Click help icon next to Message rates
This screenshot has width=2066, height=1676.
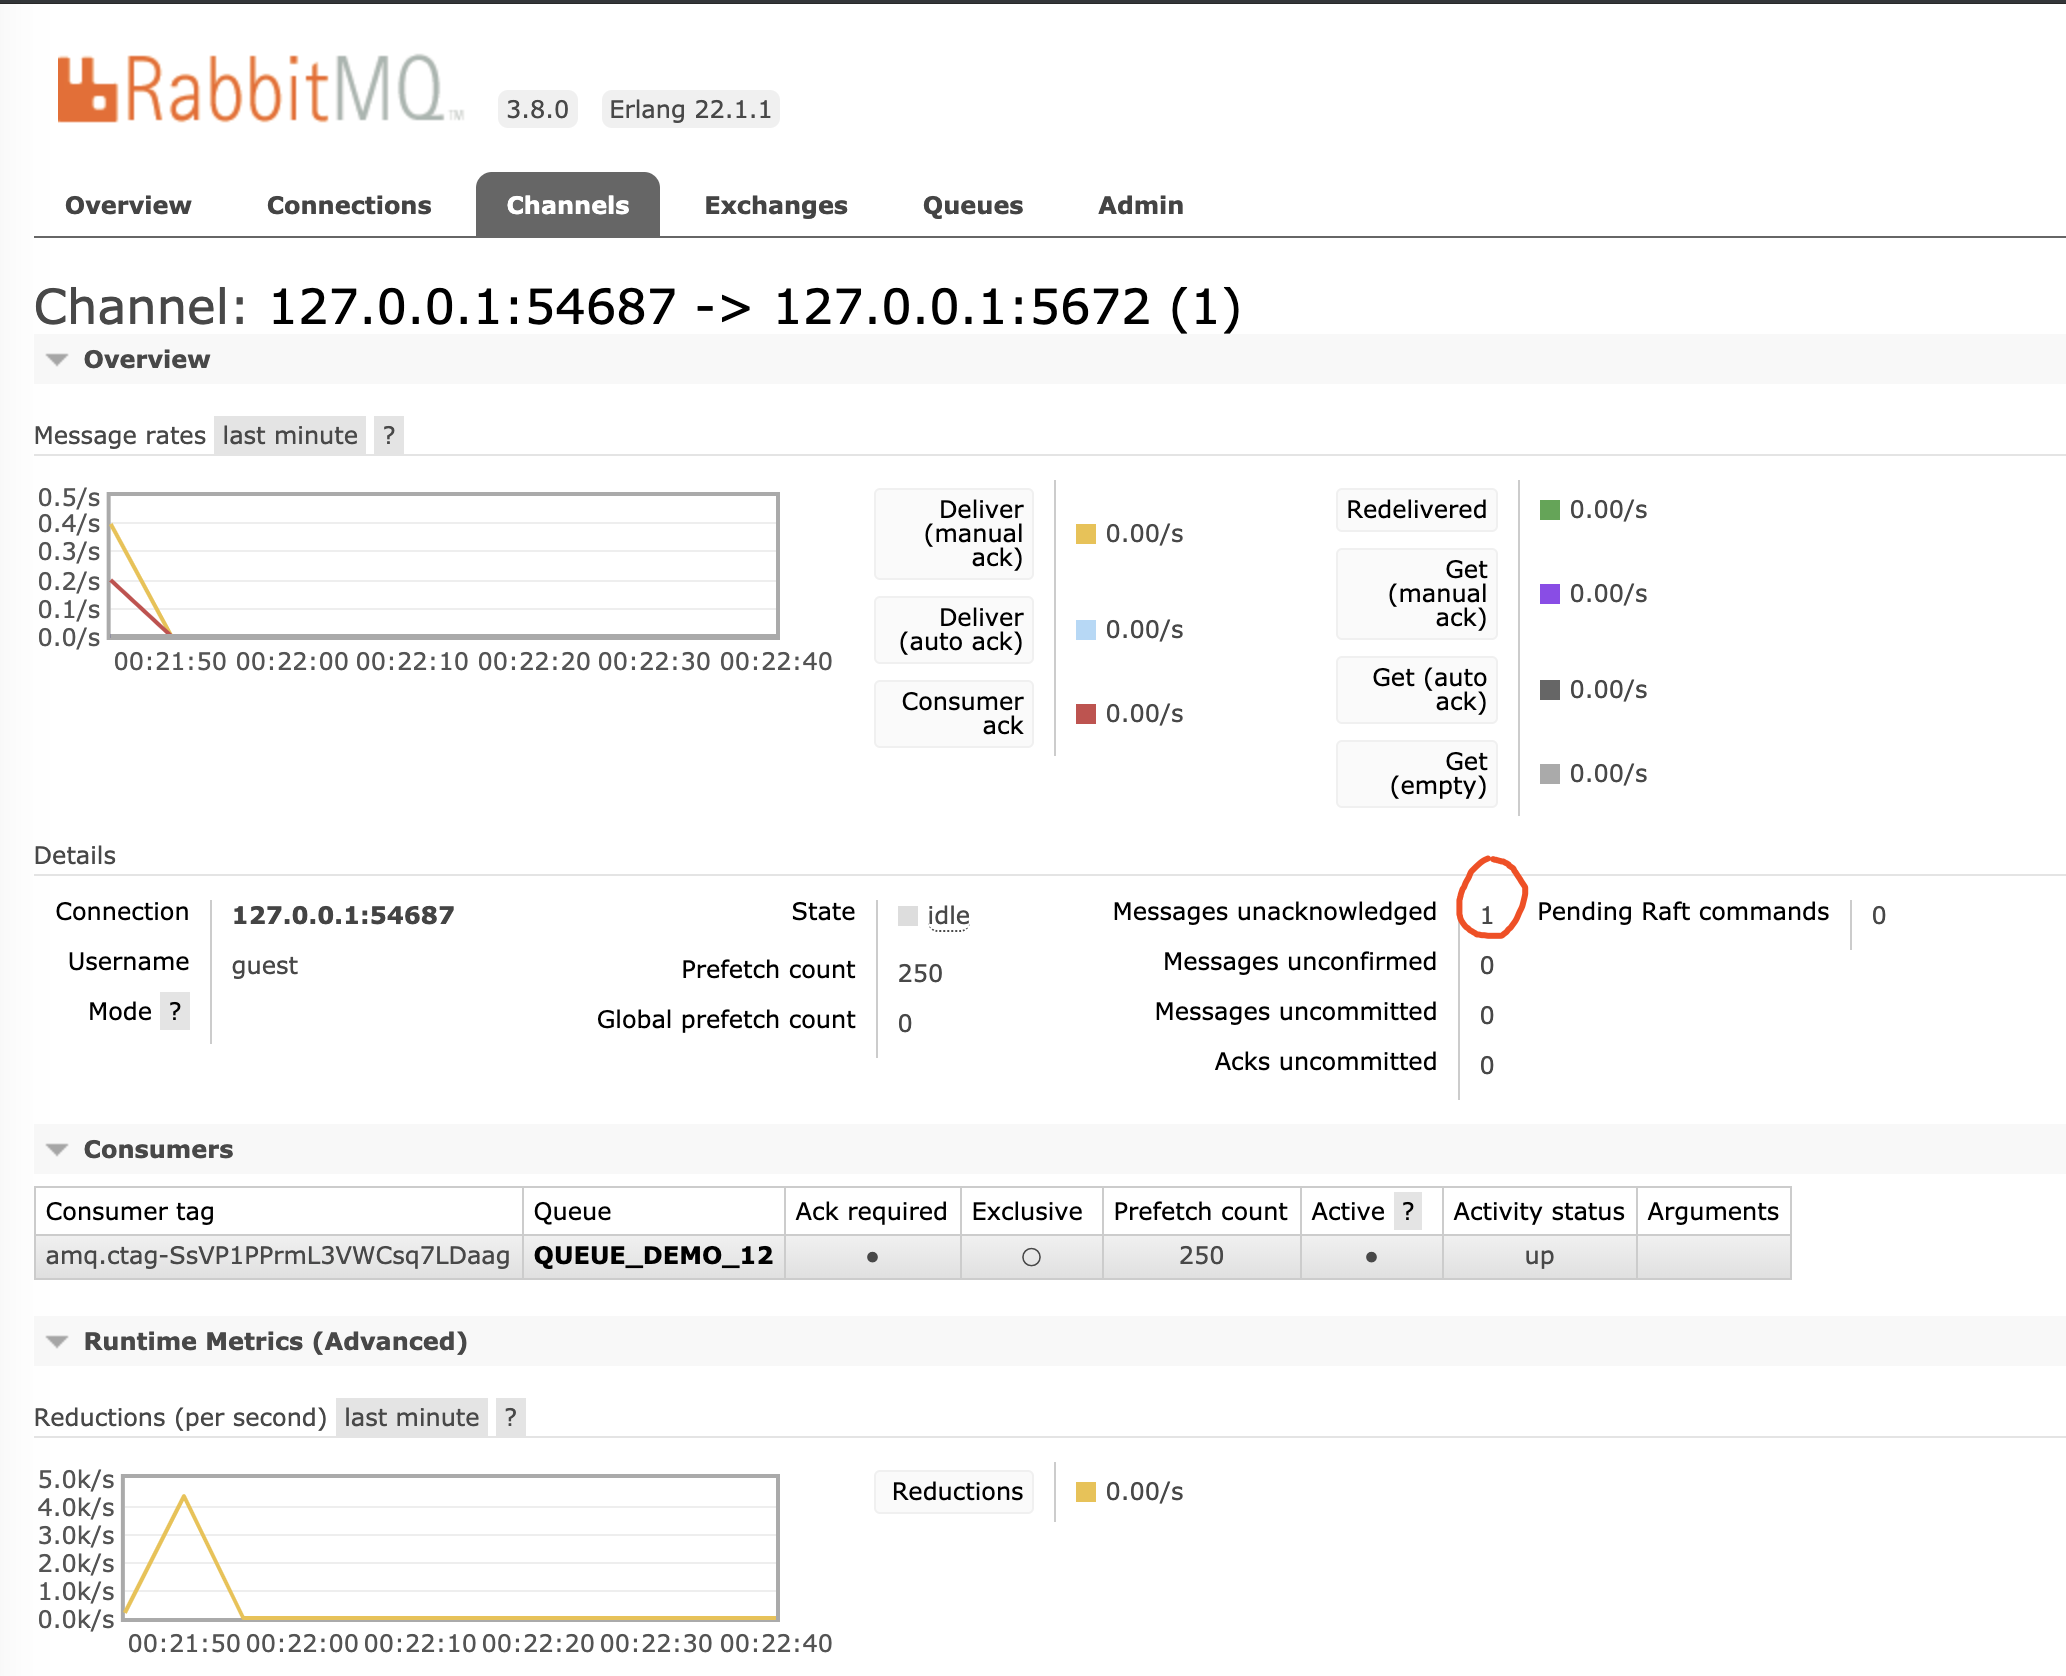(x=389, y=435)
